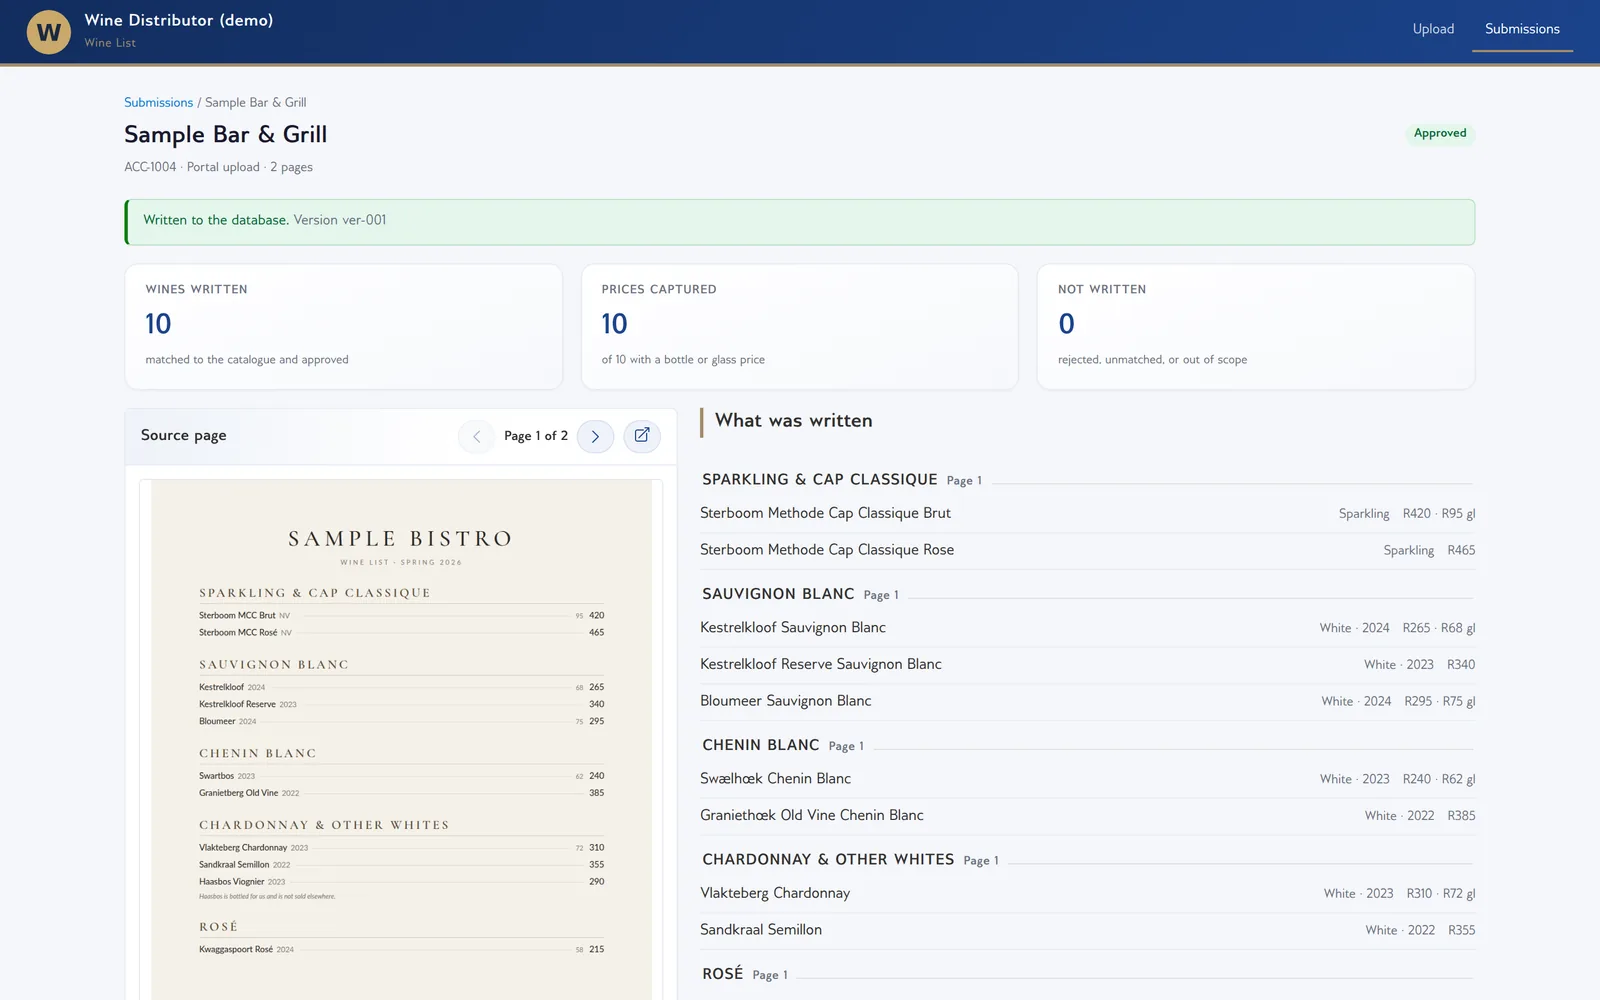This screenshot has height=1000, width=1600.
Task: Open the Upload tab
Action: pyautogui.click(x=1433, y=29)
